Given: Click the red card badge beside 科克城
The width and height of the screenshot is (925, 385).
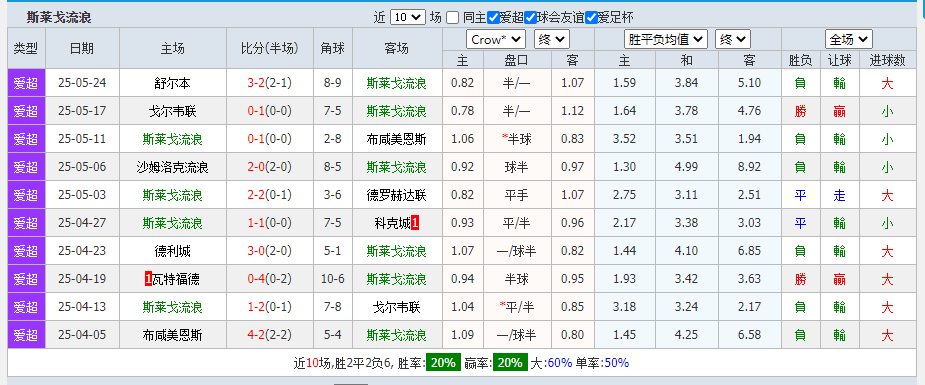Looking at the screenshot, I should point(415,223).
